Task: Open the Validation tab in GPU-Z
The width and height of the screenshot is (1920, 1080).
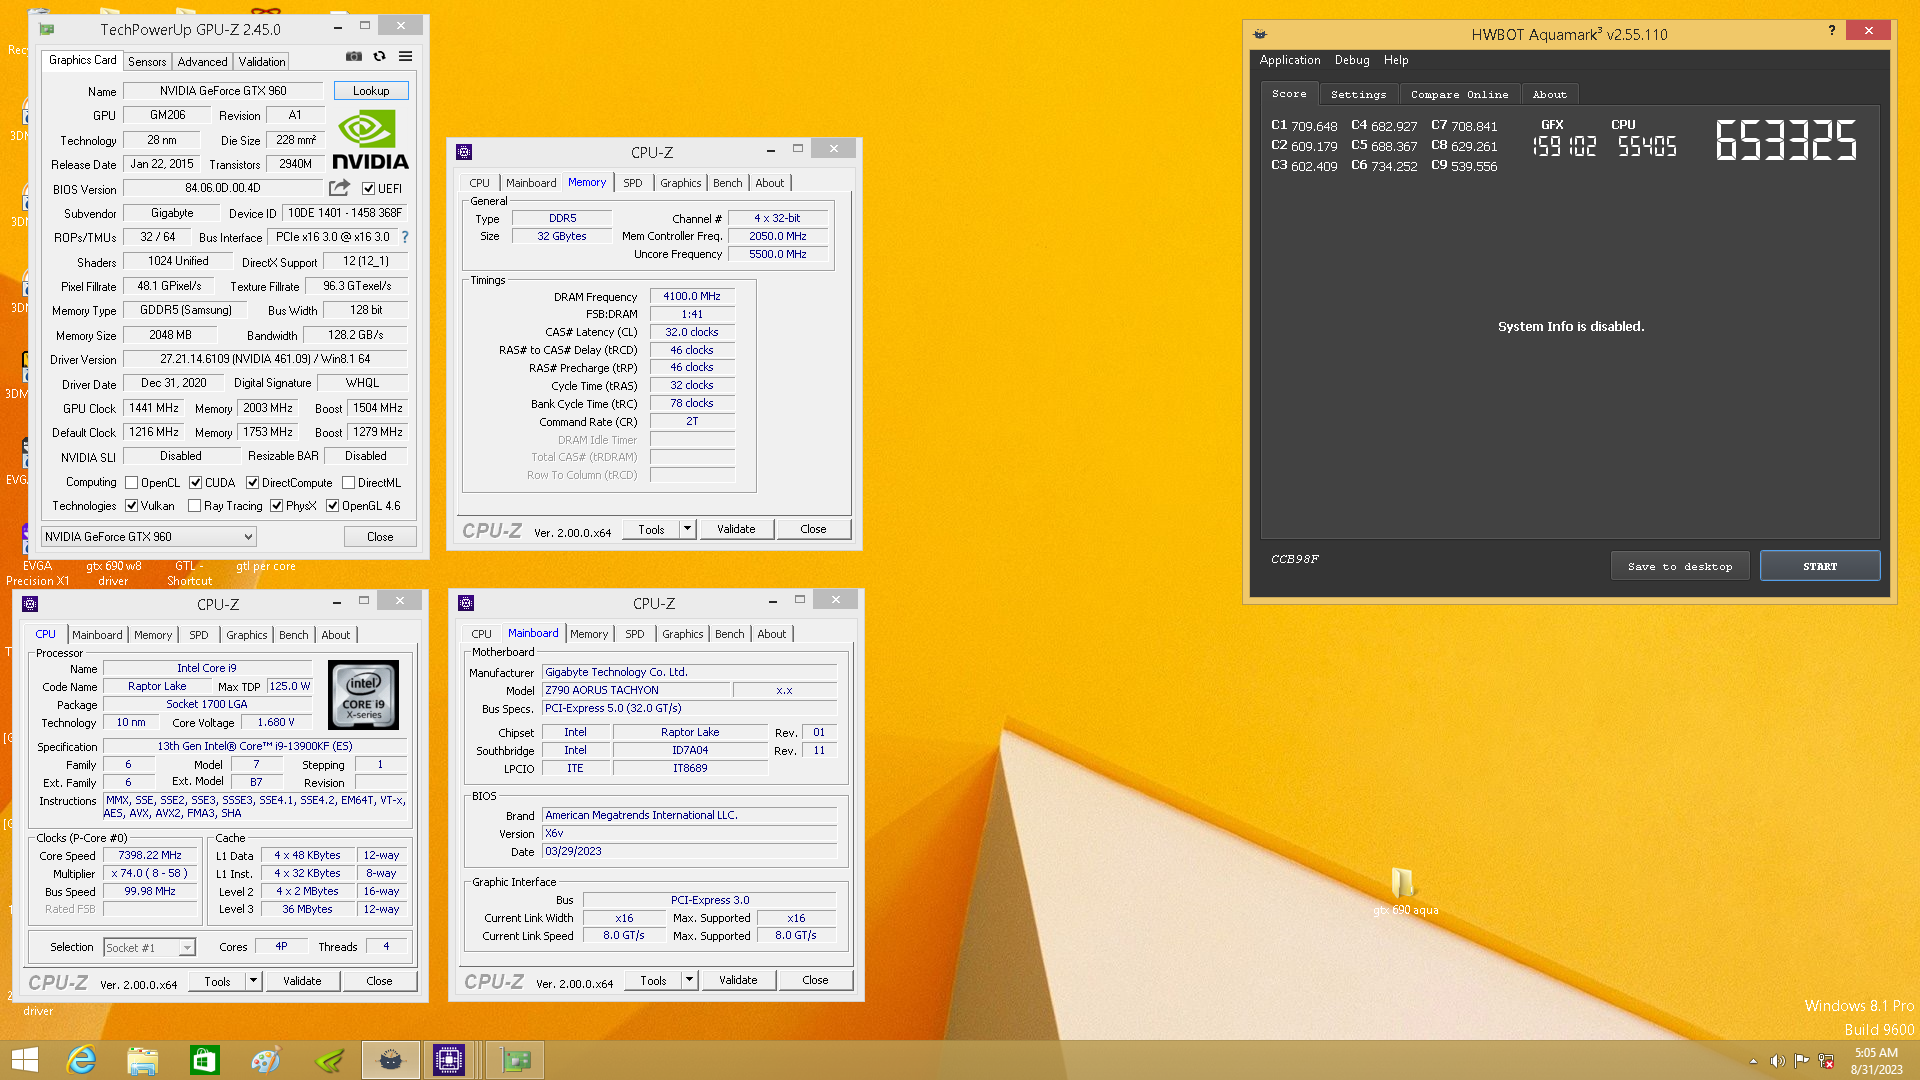Action: [x=261, y=62]
